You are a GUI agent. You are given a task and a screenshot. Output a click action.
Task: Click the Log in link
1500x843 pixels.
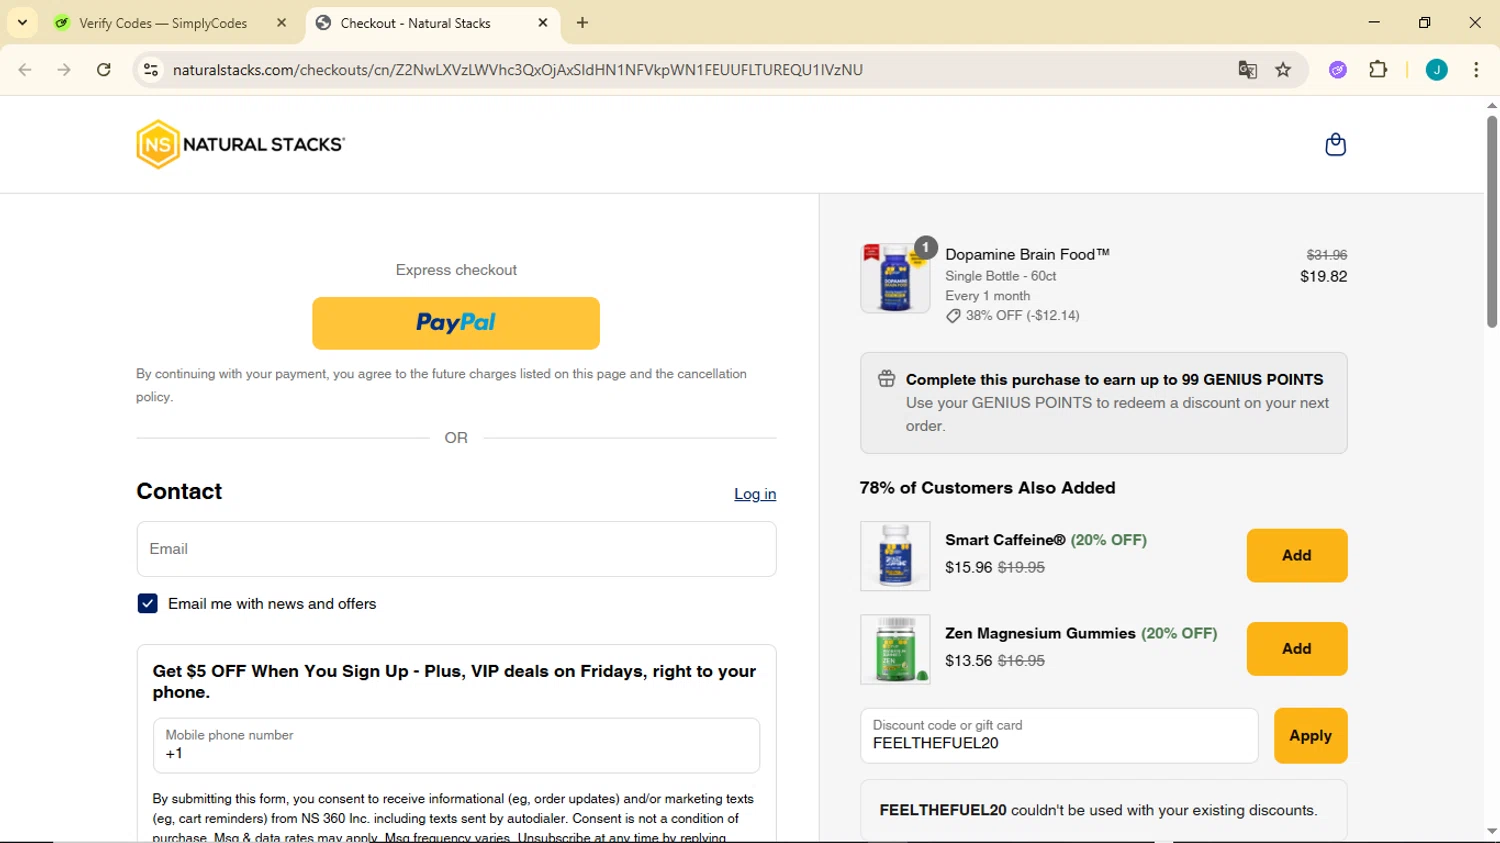coord(755,494)
